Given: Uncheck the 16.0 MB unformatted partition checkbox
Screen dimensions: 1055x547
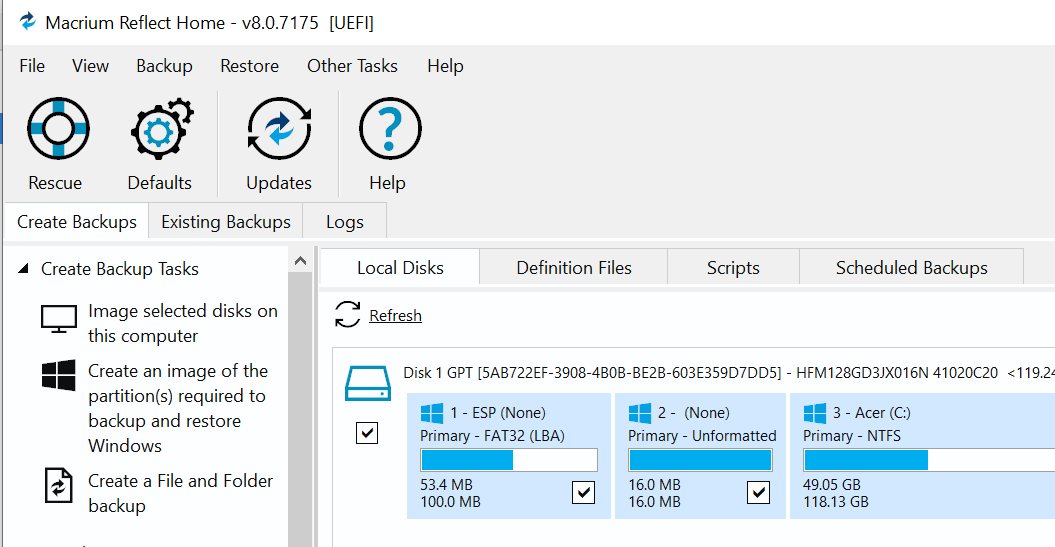Looking at the screenshot, I should coord(758,493).
